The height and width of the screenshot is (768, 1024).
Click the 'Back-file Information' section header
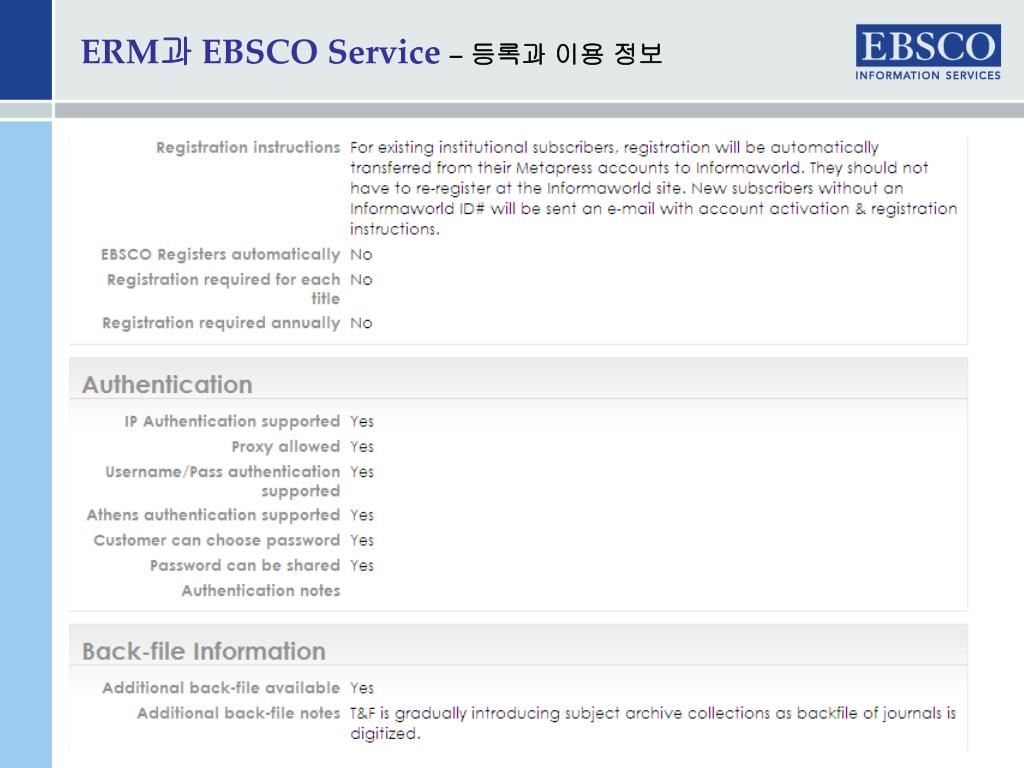tap(204, 651)
